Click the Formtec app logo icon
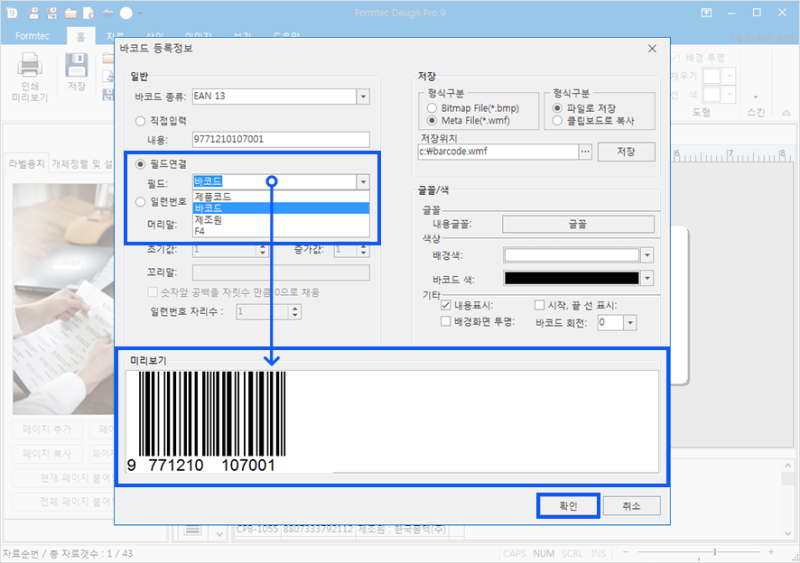Viewport: 800px width, 563px height. [12, 13]
